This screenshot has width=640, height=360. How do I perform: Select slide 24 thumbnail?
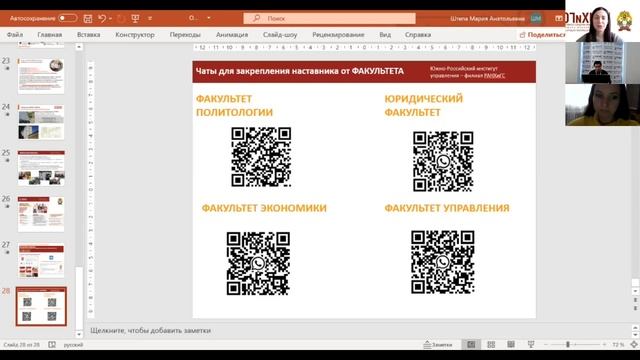point(41,122)
